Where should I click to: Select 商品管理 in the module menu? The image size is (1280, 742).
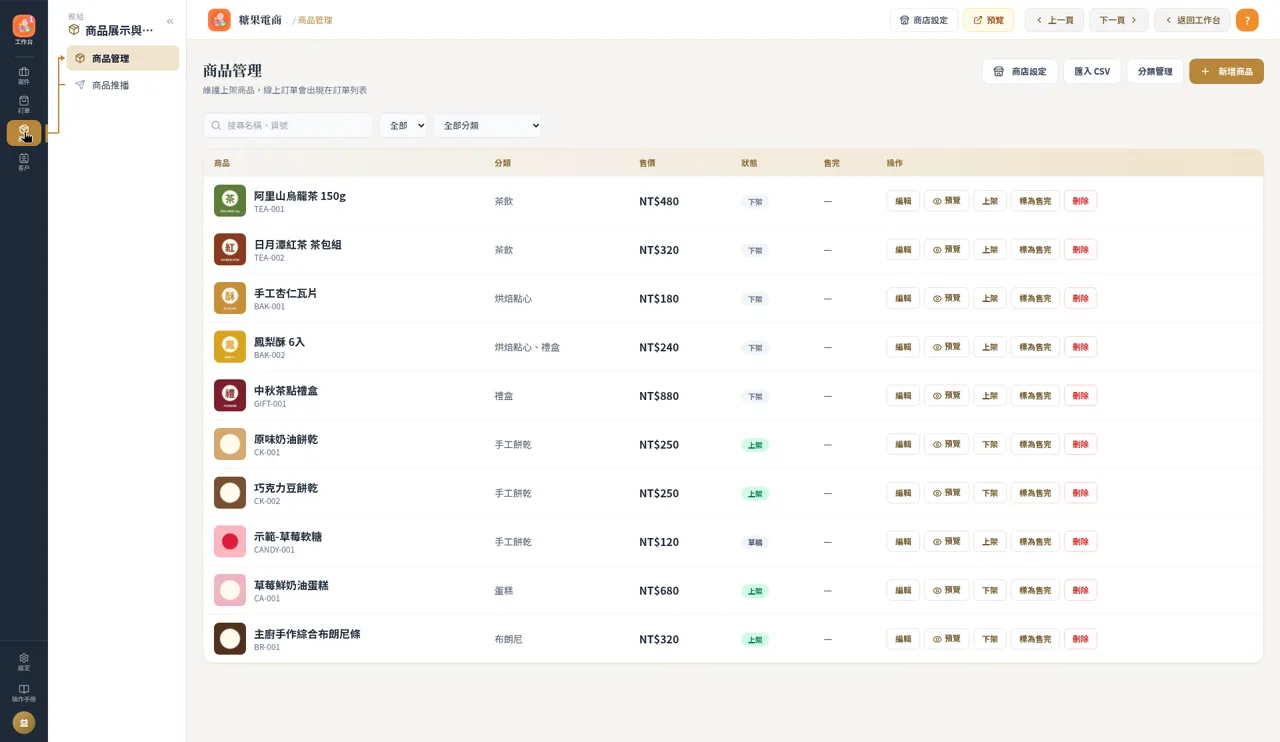tap(123, 58)
